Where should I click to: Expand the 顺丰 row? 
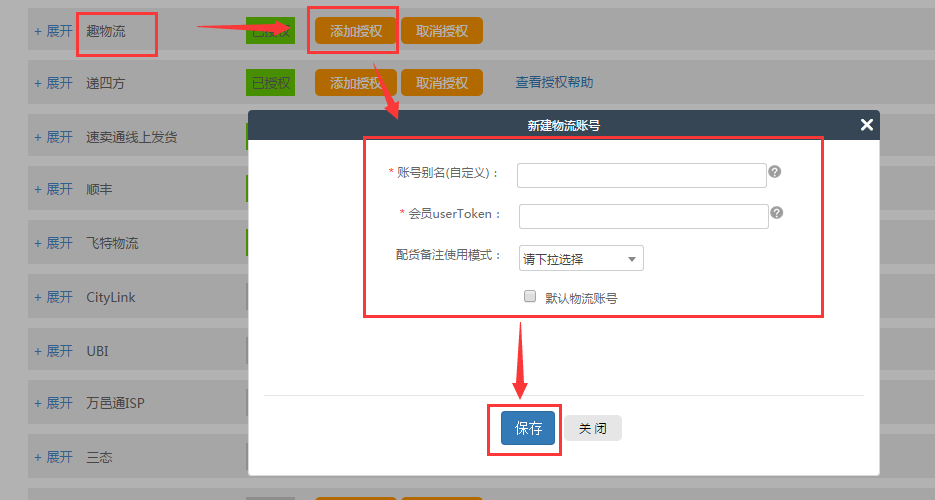coord(54,189)
